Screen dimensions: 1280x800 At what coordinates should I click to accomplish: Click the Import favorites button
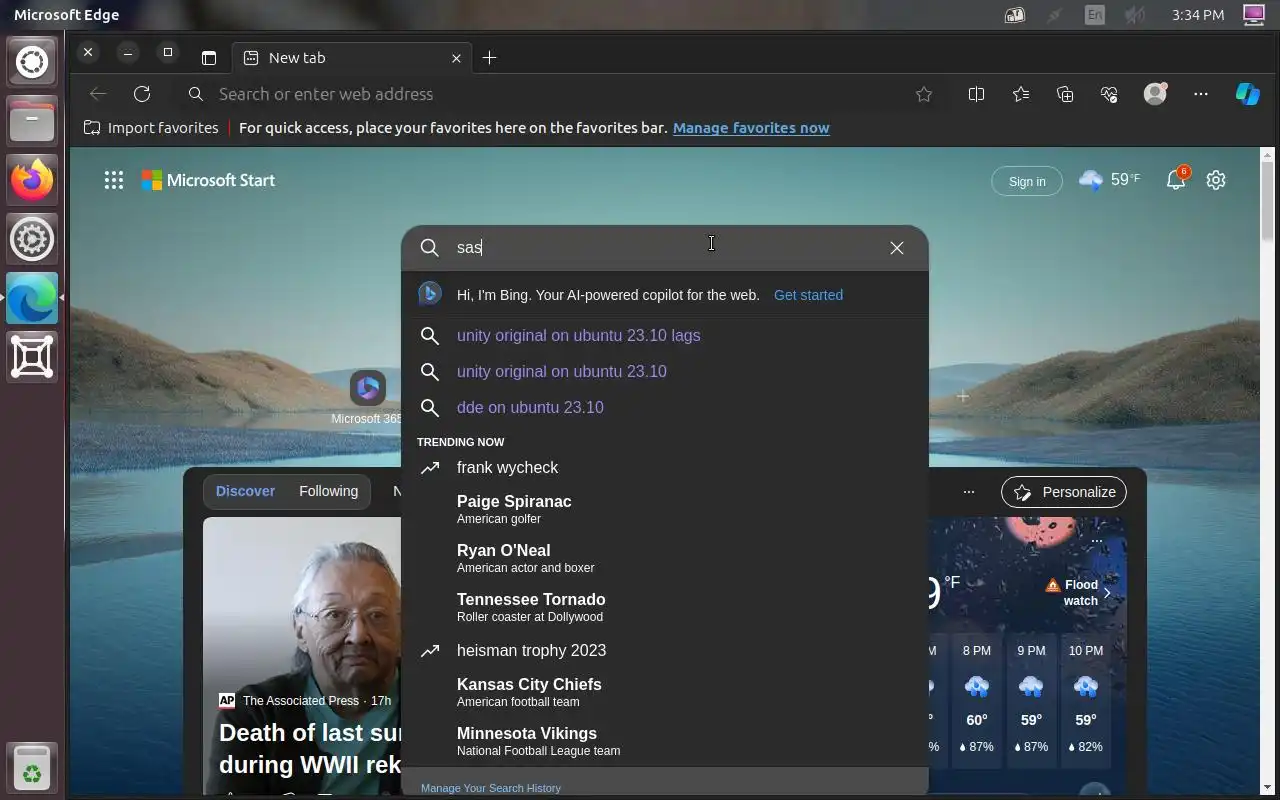point(151,128)
